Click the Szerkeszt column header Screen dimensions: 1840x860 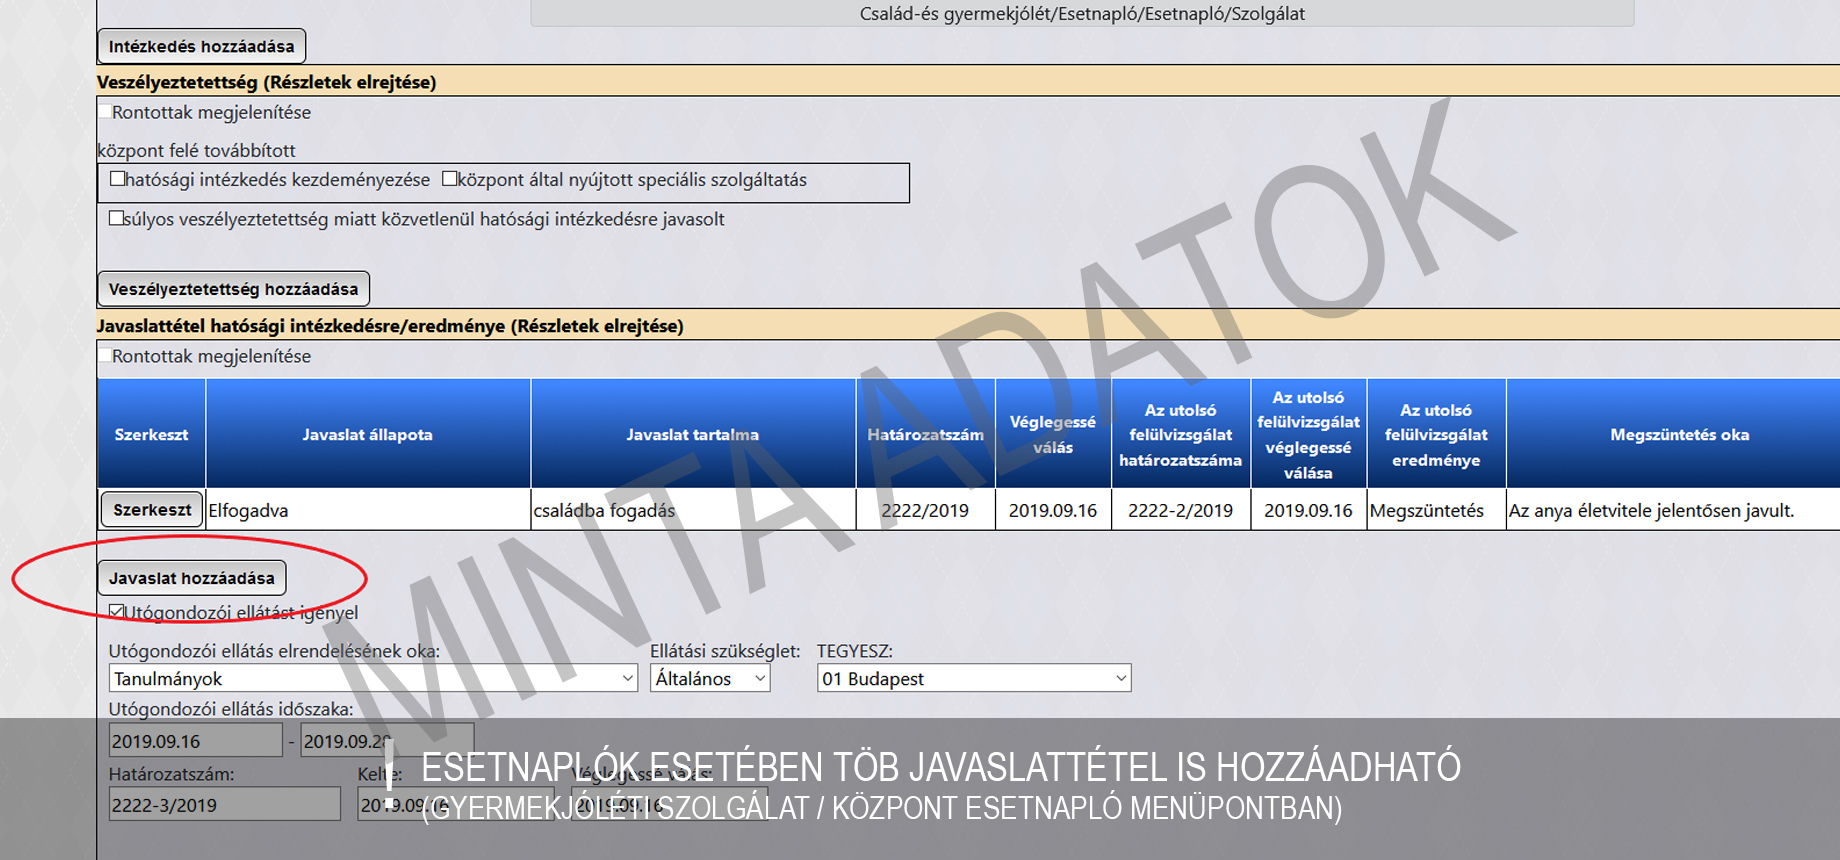tap(151, 434)
